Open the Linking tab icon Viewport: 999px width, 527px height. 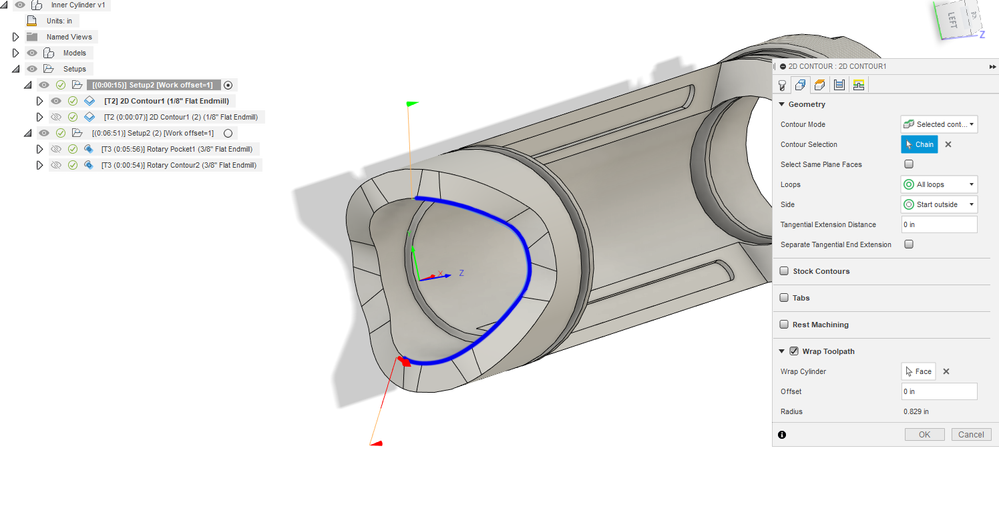[x=858, y=85]
